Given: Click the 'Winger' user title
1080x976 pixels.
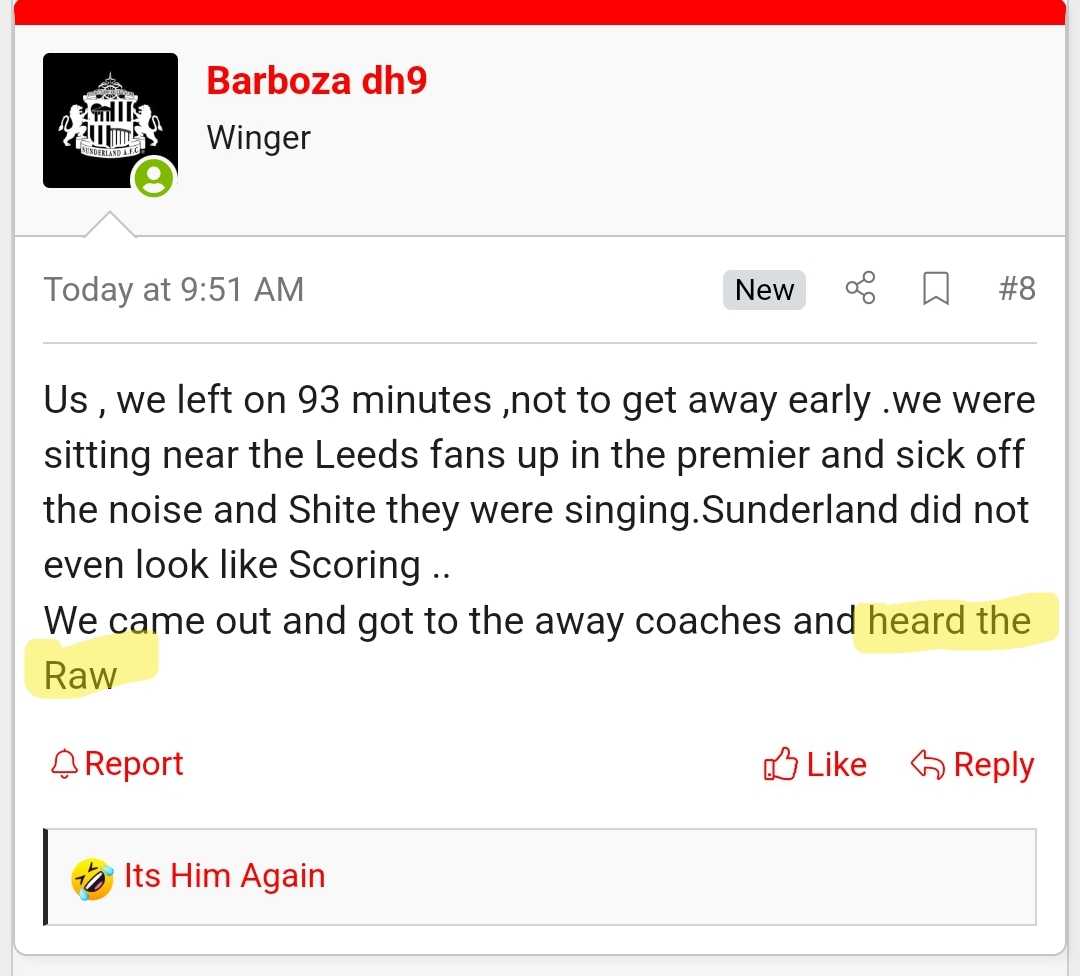Looking at the screenshot, I should point(258,138).
